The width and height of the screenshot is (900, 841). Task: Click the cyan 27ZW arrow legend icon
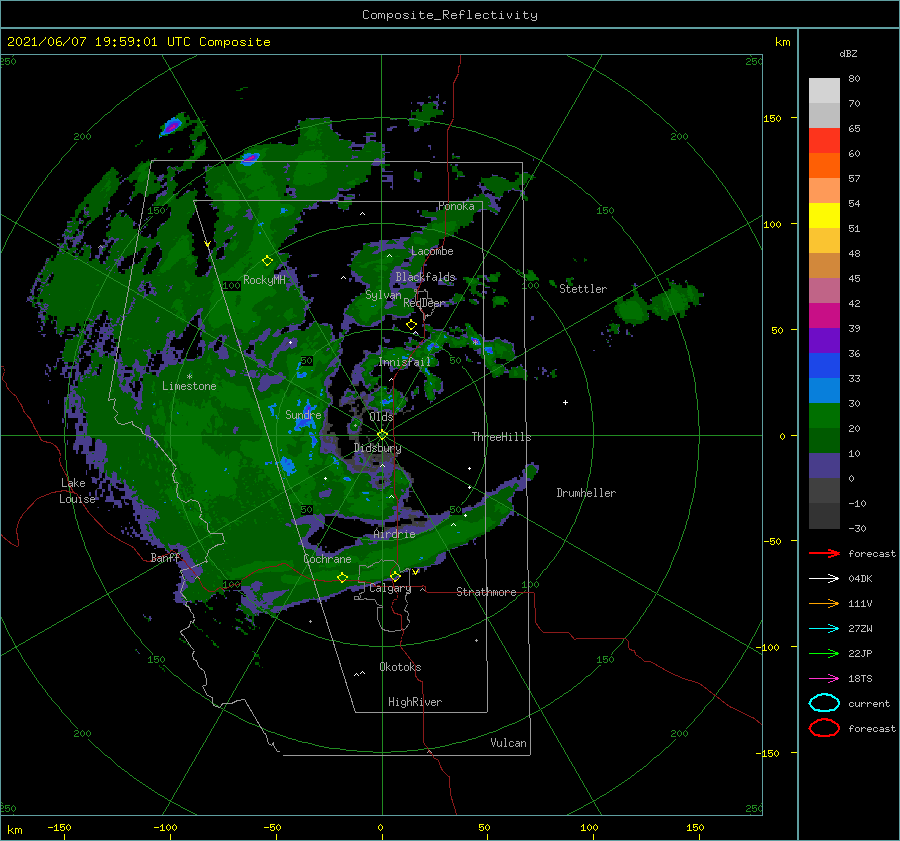824,629
